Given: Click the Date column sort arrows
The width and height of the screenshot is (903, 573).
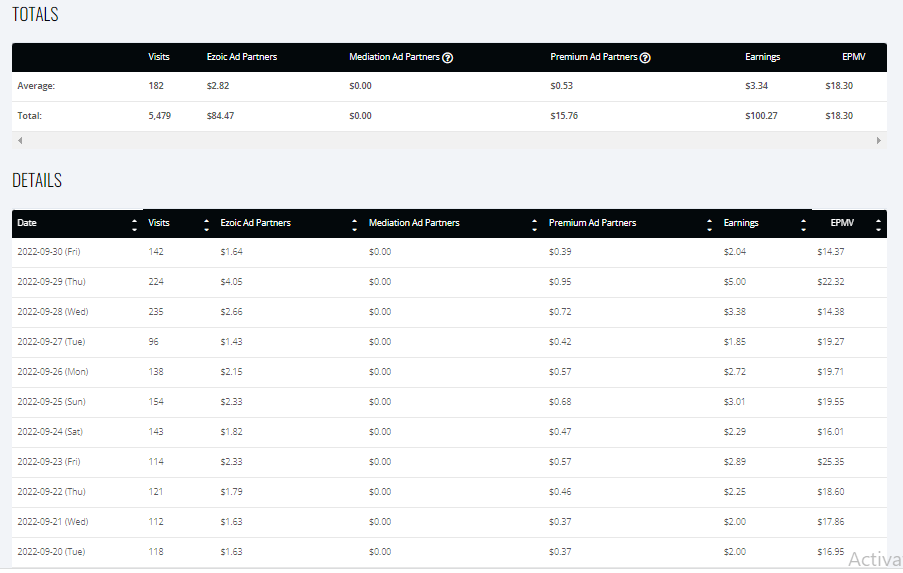Looking at the screenshot, I should tap(134, 225).
